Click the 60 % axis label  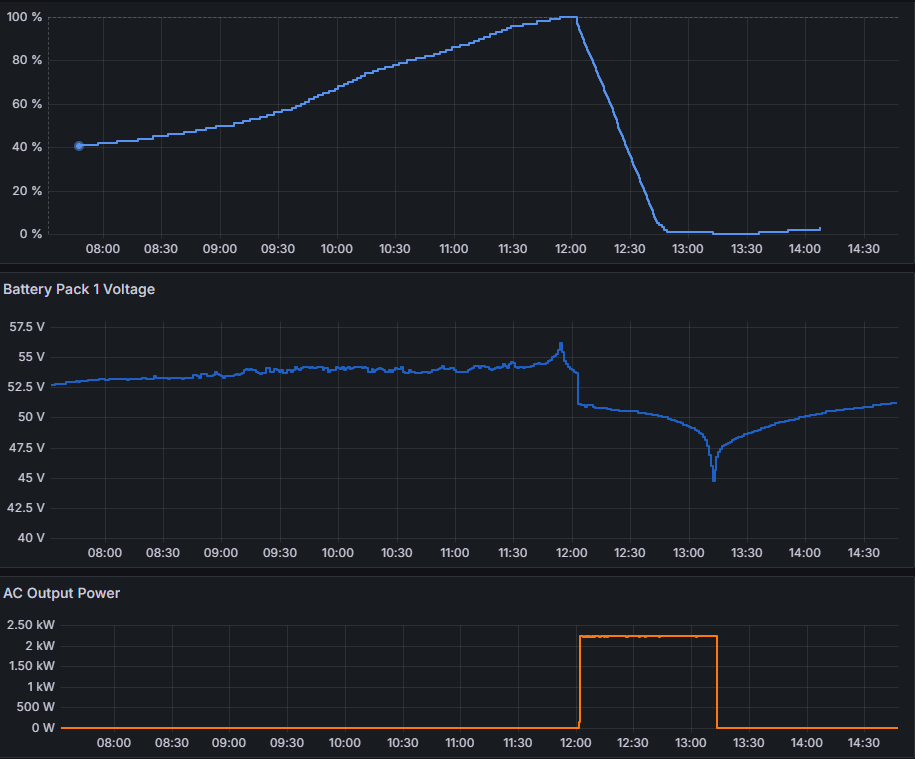(27, 104)
